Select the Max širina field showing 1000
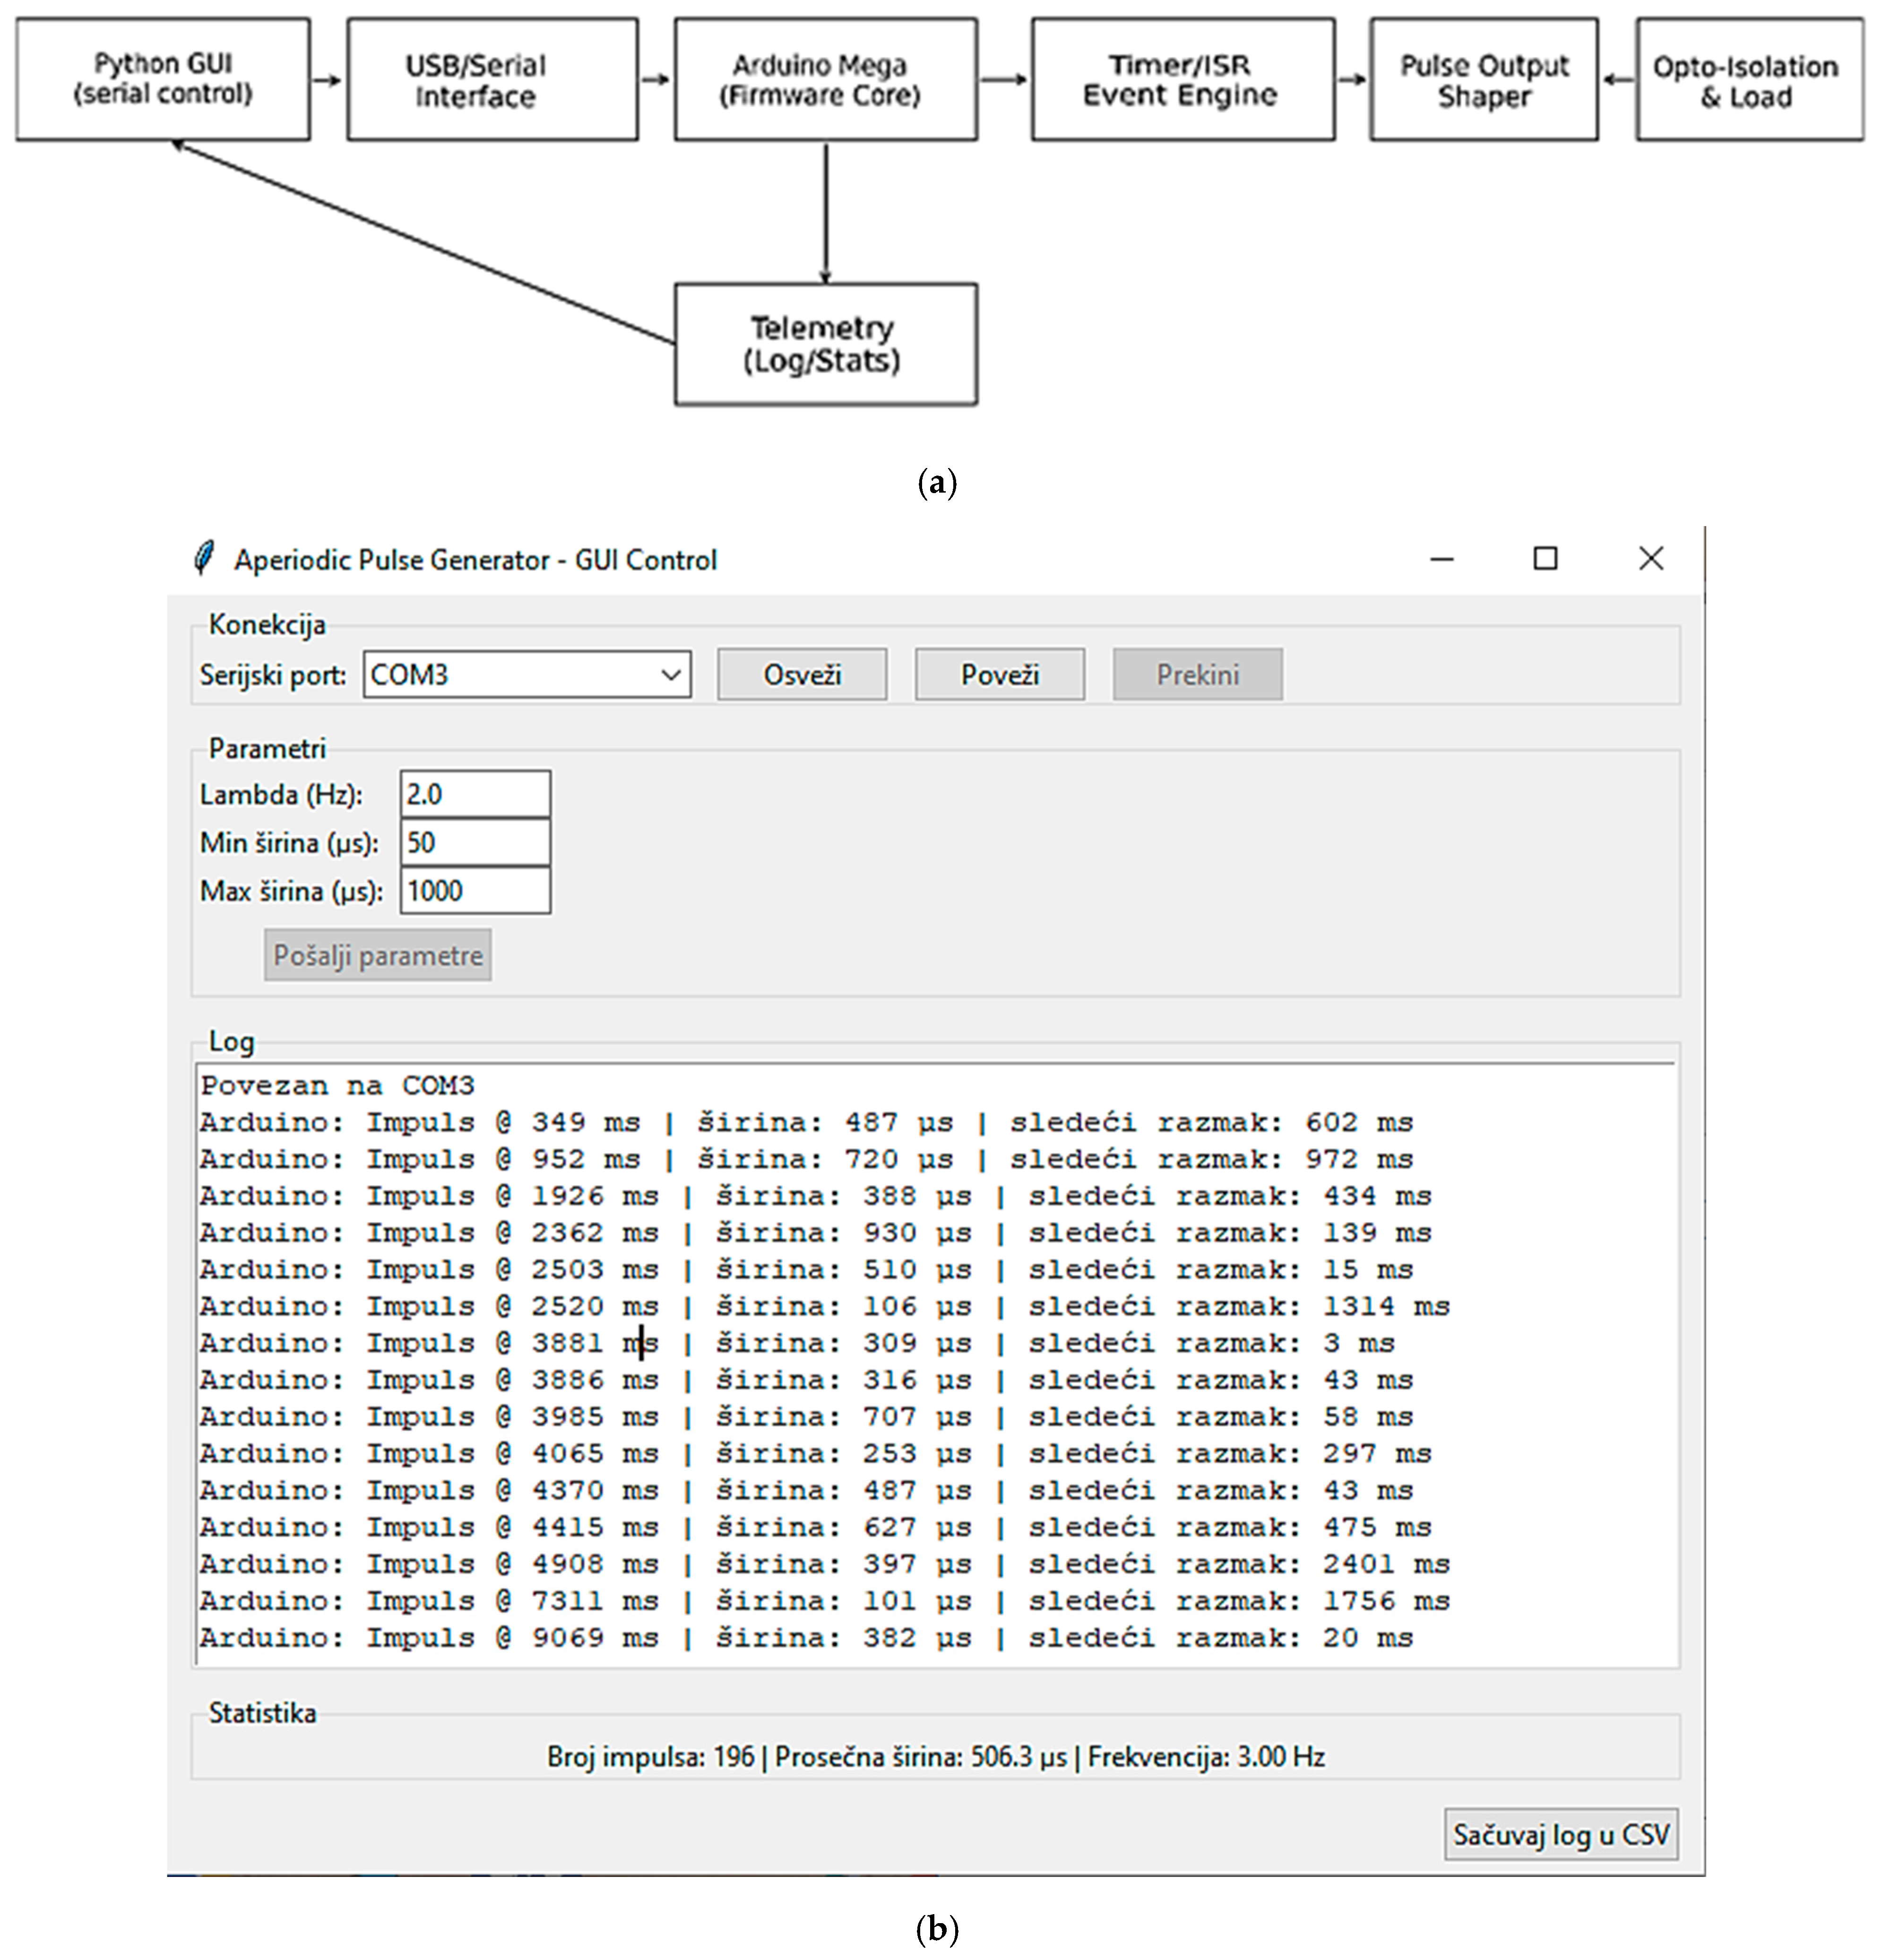The image size is (1882, 1960). pyautogui.click(x=475, y=891)
